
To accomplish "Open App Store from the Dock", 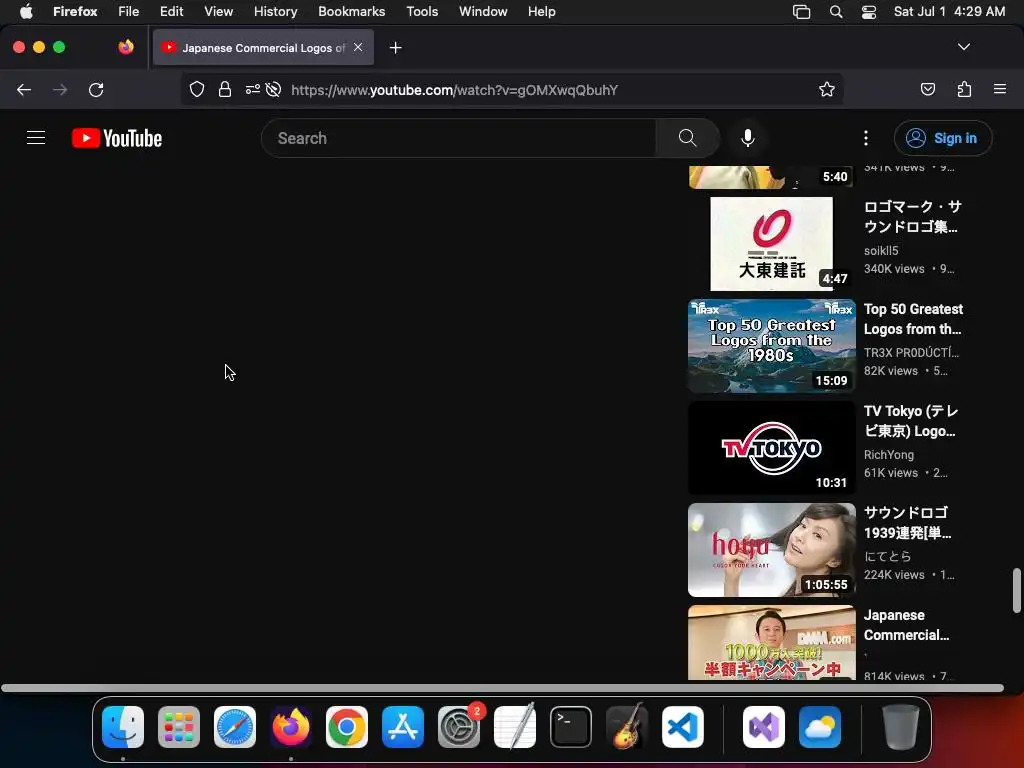I will pyautogui.click(x=403, y=727).
